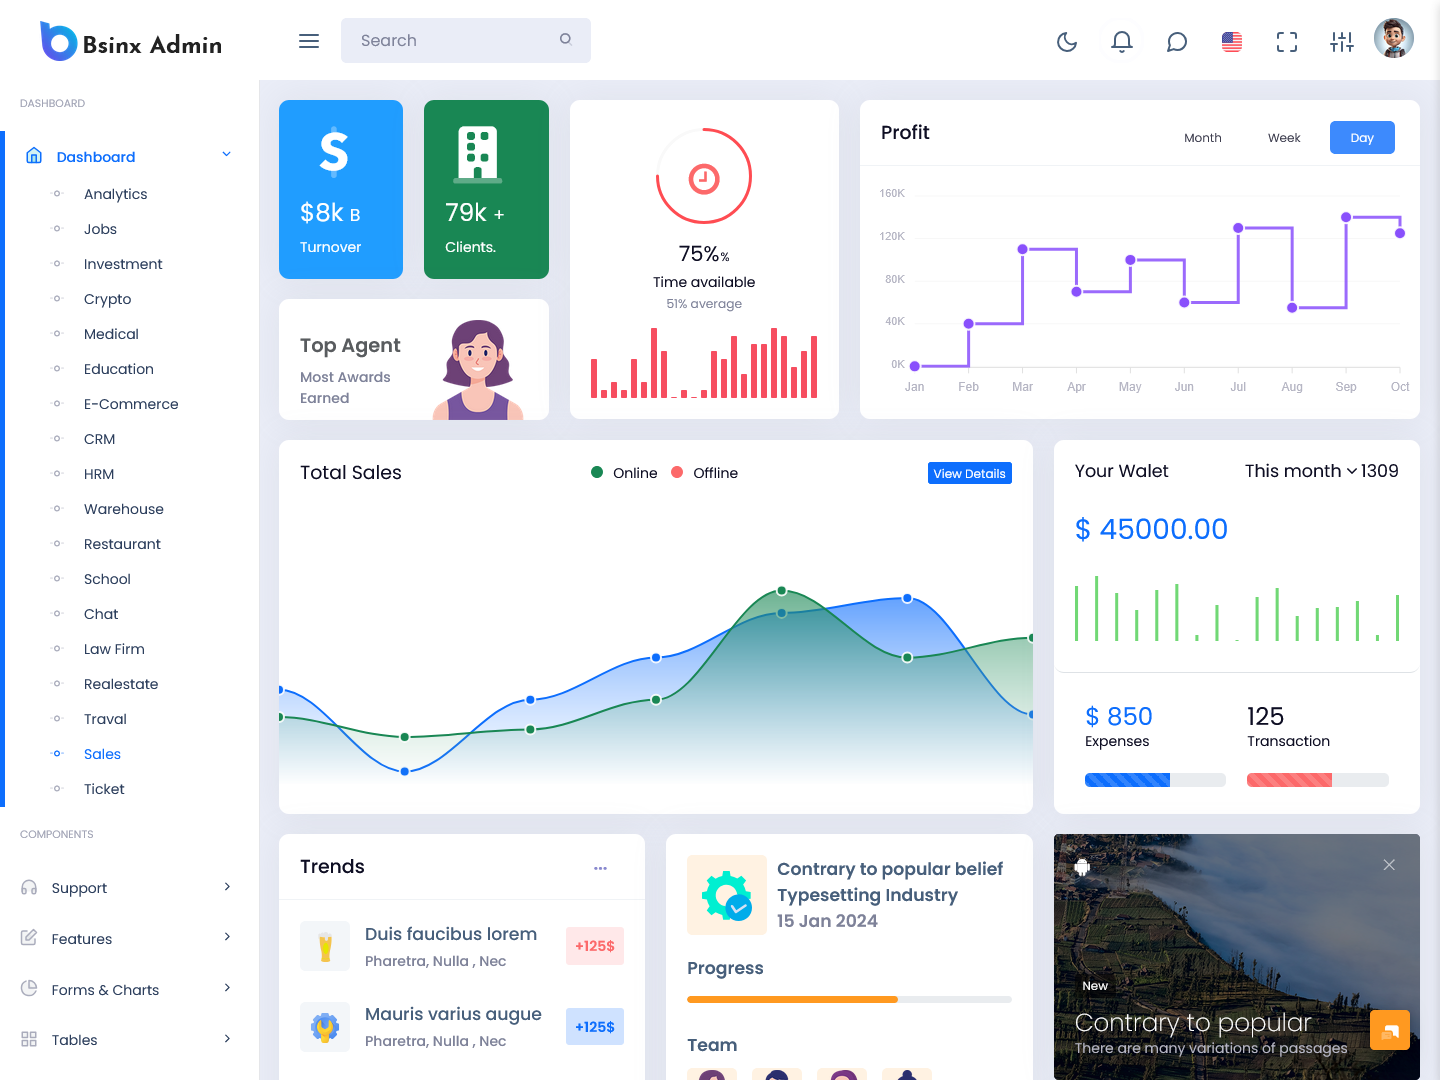
Task: Click the search magnifier icon
Action: tap(566, 39)
